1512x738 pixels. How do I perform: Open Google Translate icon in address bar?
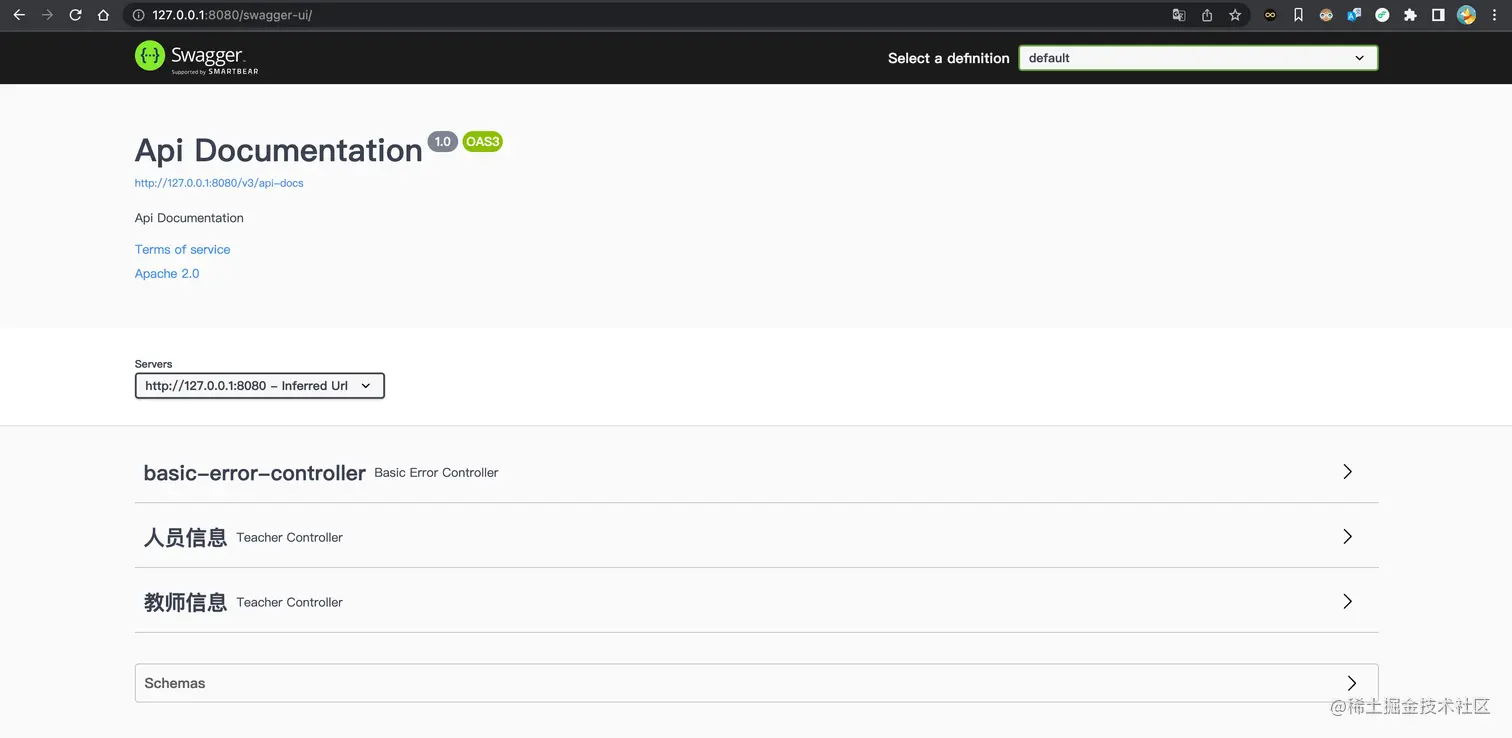1179,15
